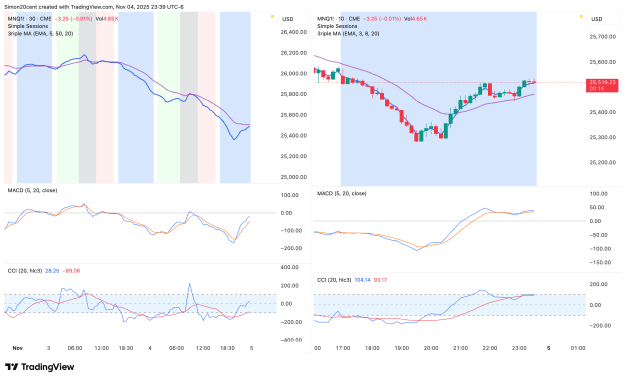Select the MNQ1! · 30 · CME symbol legend

[29, 19]
